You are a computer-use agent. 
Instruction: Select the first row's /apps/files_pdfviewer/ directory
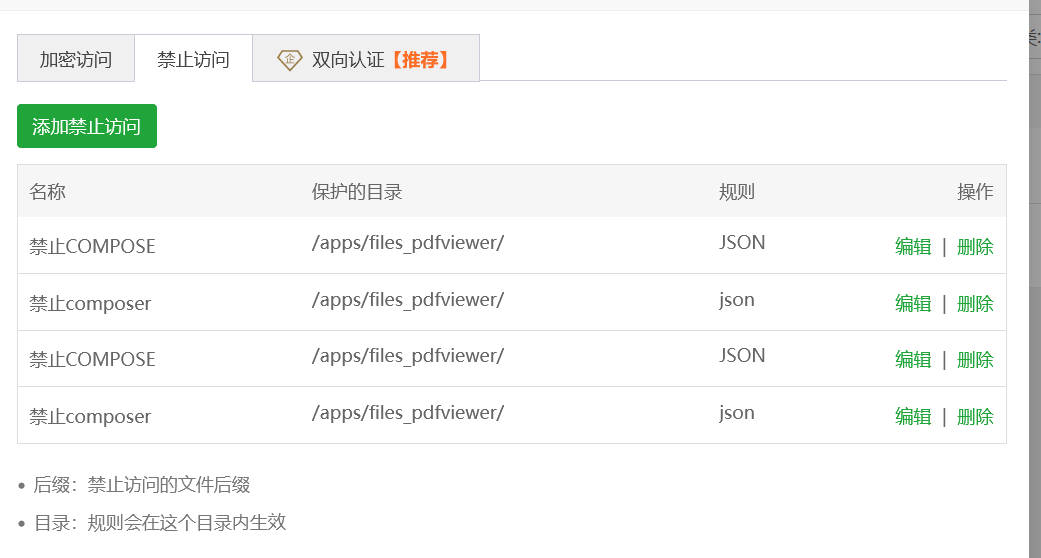tap(408, 243)
